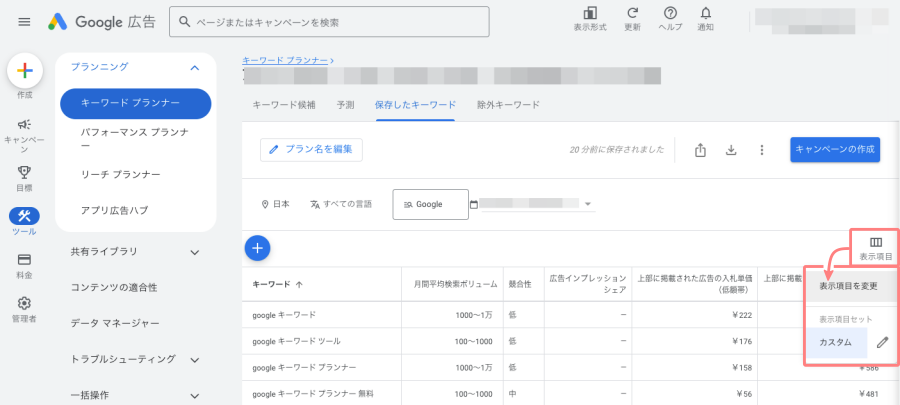Viewport: 900px width, 405px height.
Task: Switch to 除外キーワード tab
Action: coord(508,105)
